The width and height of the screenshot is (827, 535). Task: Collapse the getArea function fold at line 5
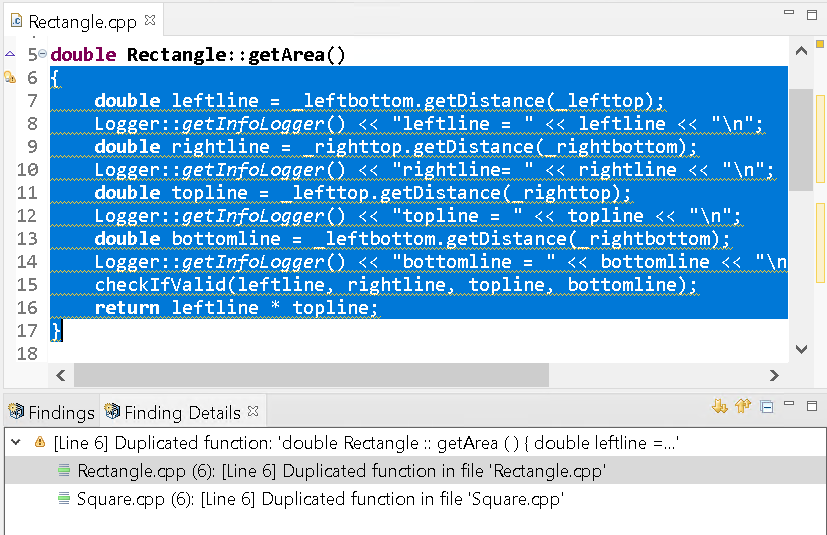pos(42,53)
